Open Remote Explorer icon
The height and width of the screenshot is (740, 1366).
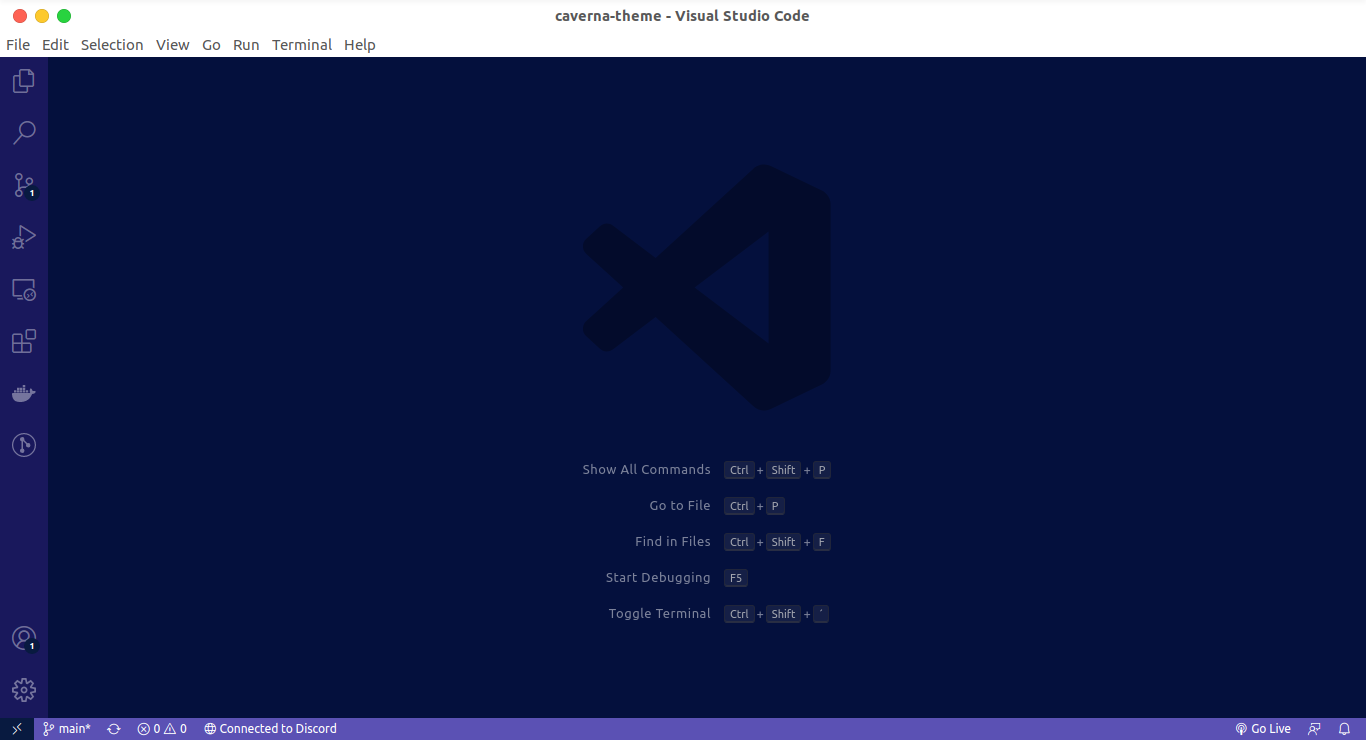tap(24, 290)
